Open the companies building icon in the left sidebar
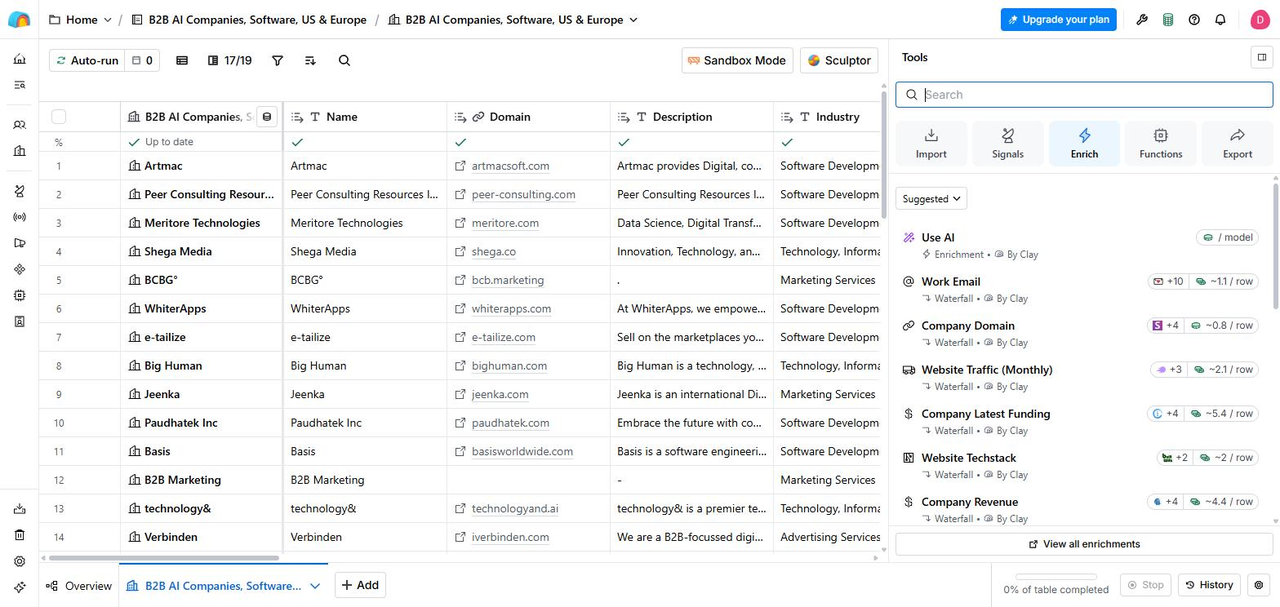The height and width of the screenshot is (607, 1280). click(19, 151)
